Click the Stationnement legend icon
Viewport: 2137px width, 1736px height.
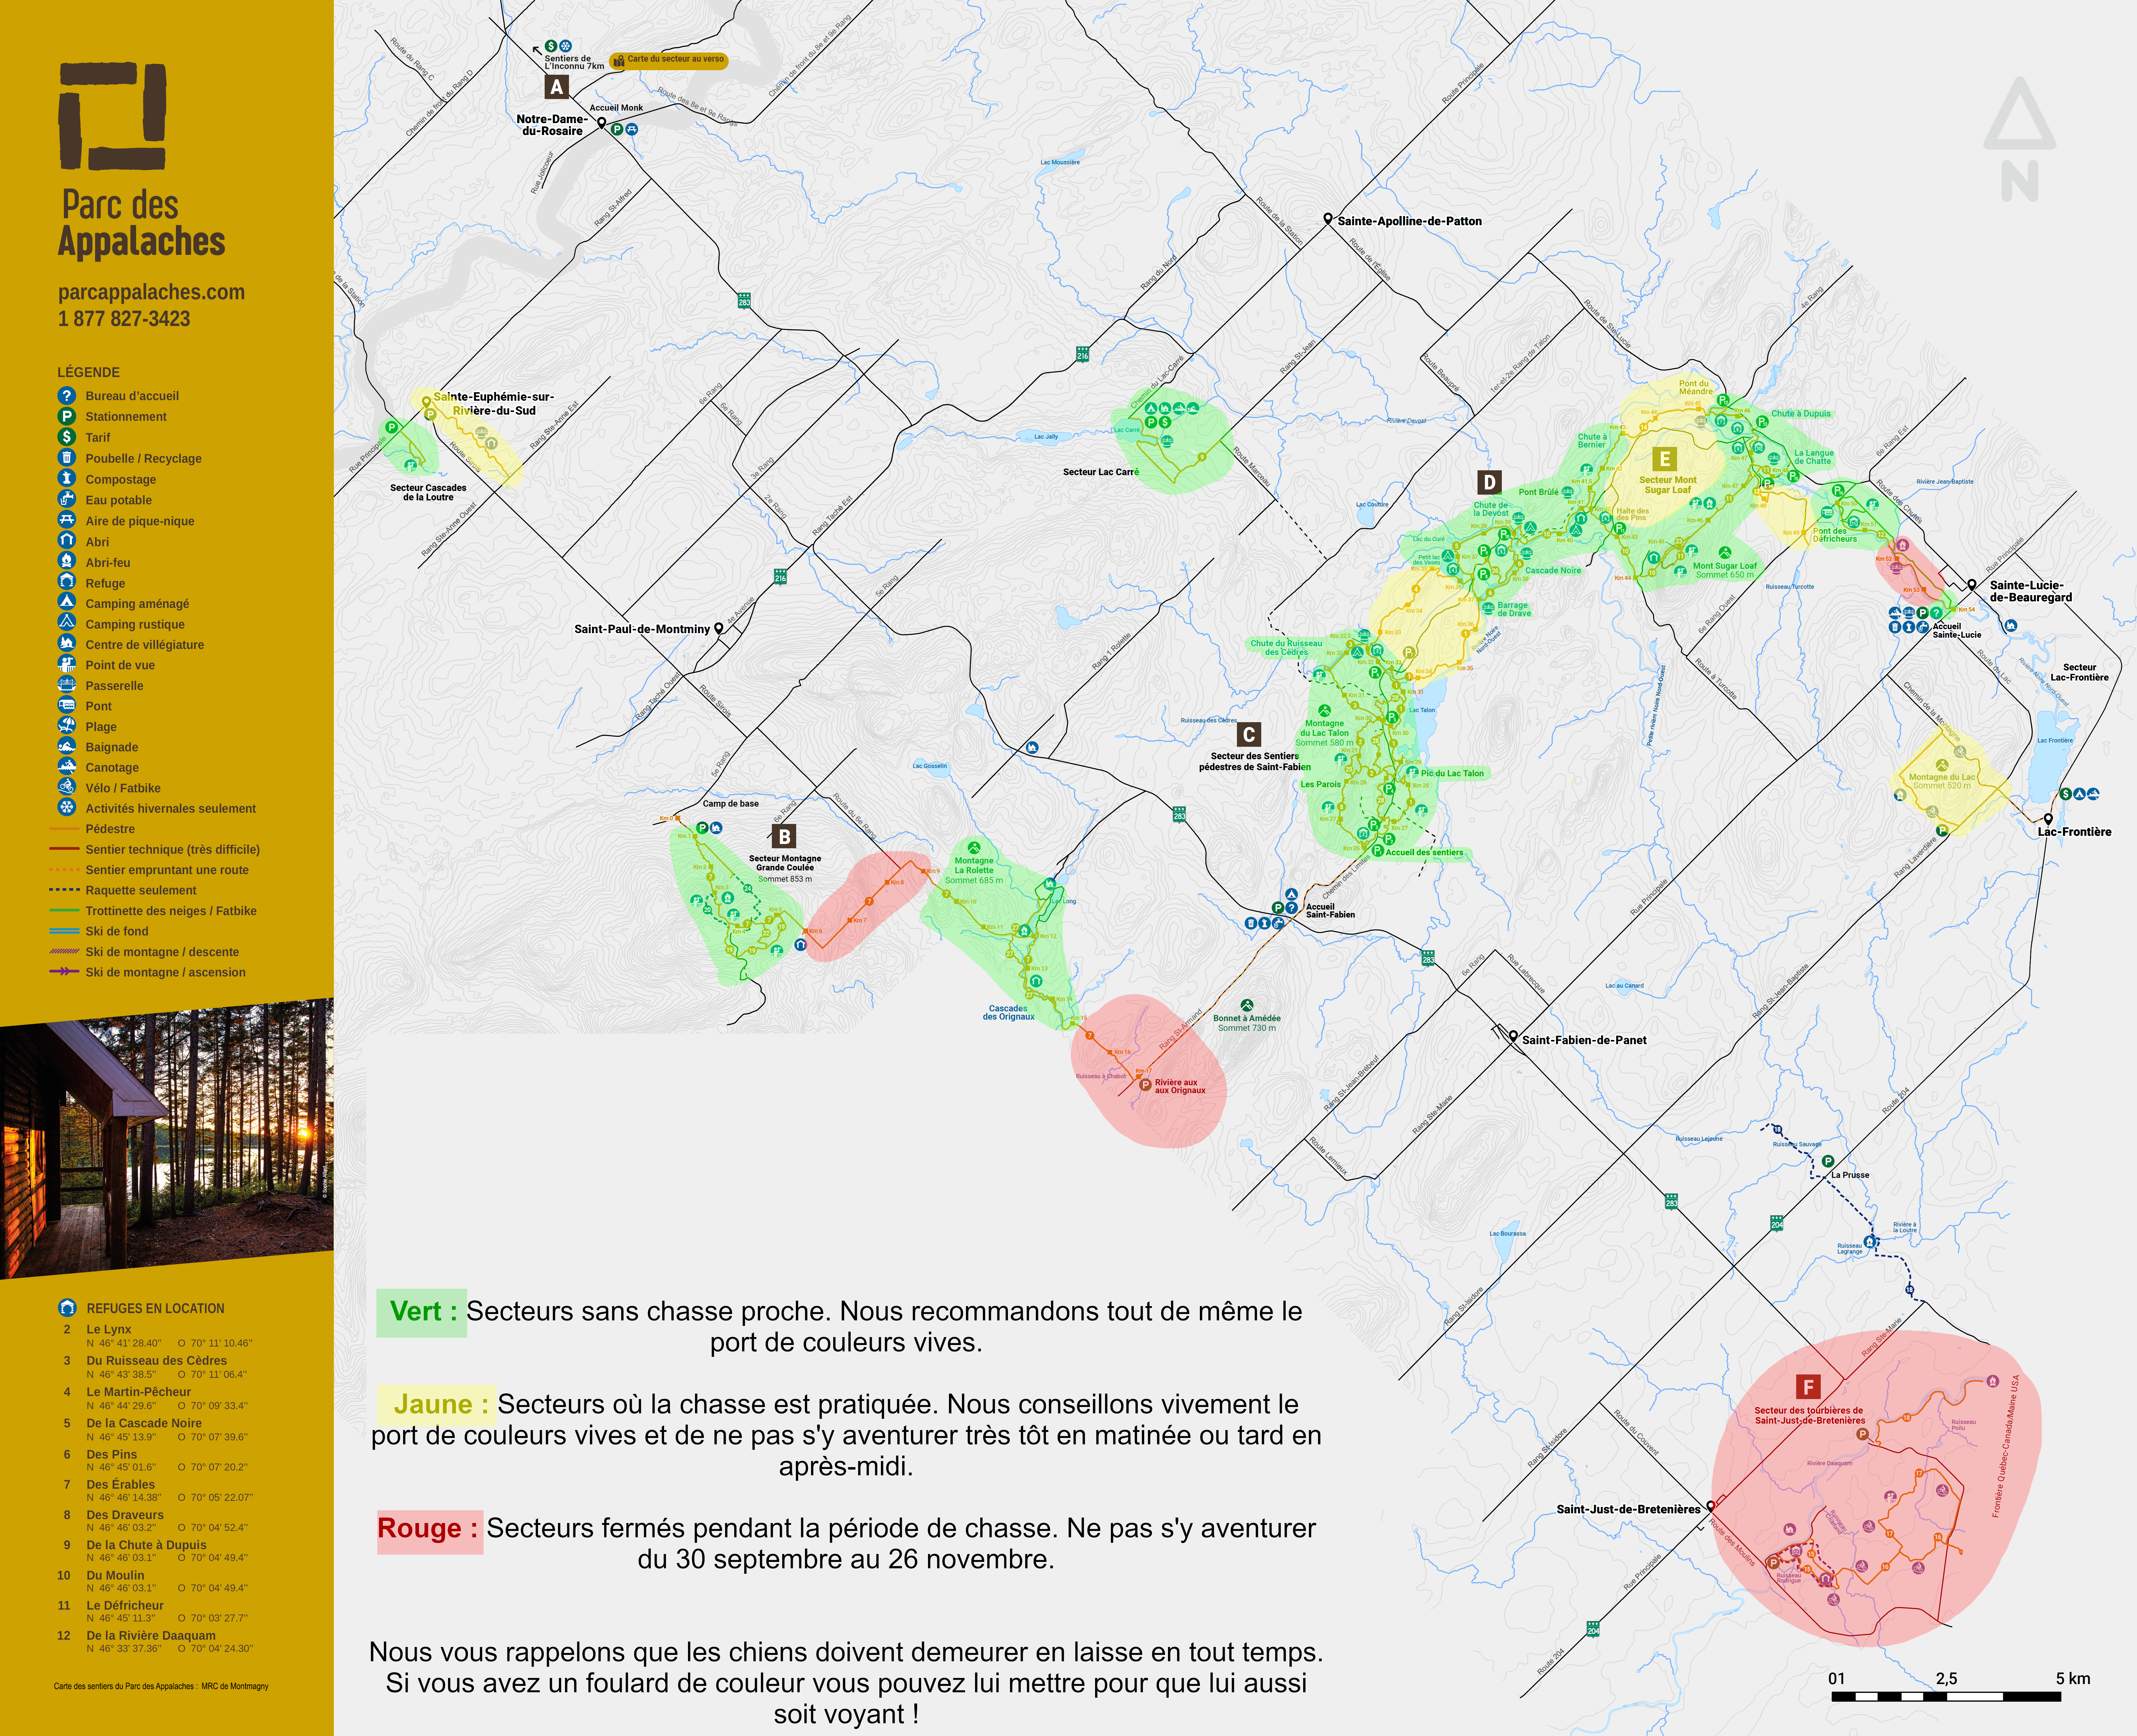[x=67, y=416]
